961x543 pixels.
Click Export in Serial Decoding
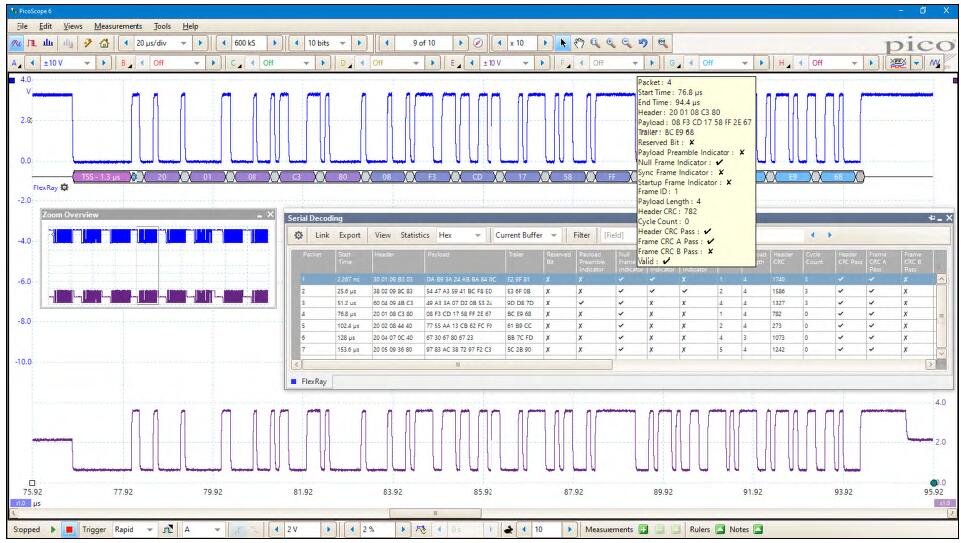pos(349,235)
